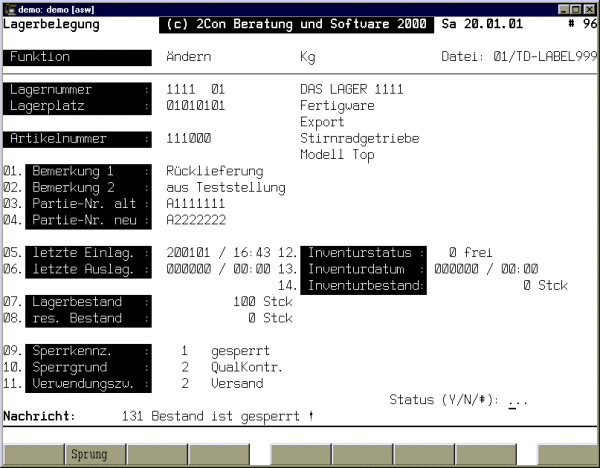600x468 pixels.
Task: Click the Partie-Nr. alt value A1111111
Action: [x=195, y=203]
